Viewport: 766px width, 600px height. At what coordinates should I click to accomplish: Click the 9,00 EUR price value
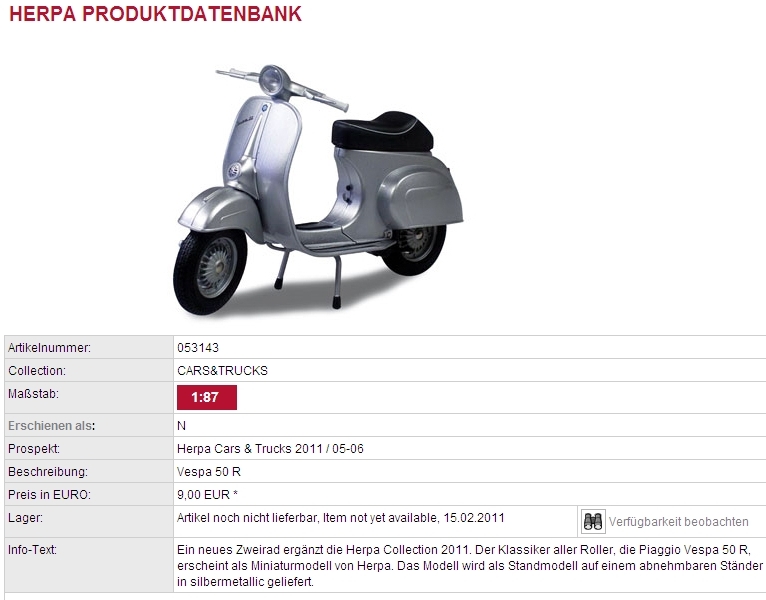(x=207, y=495)
